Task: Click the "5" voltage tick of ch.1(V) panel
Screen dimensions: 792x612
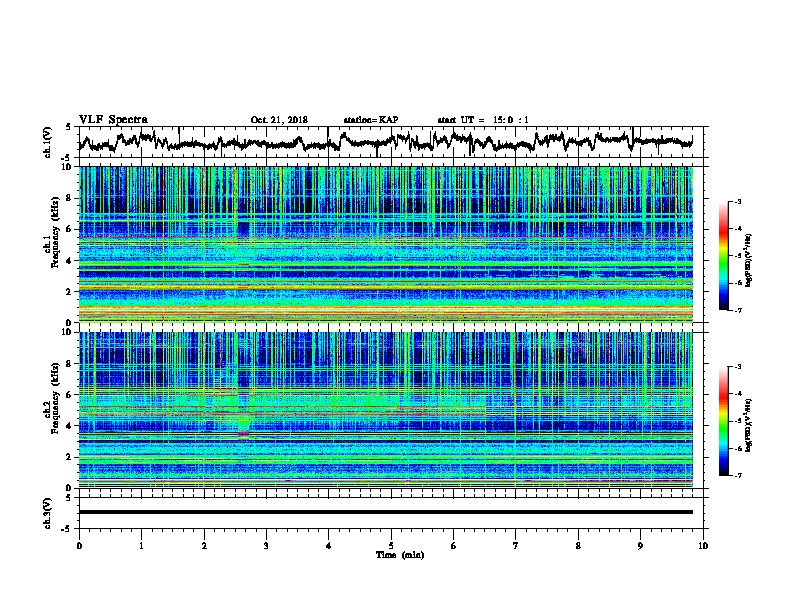Action: click(x=69, y=127)
